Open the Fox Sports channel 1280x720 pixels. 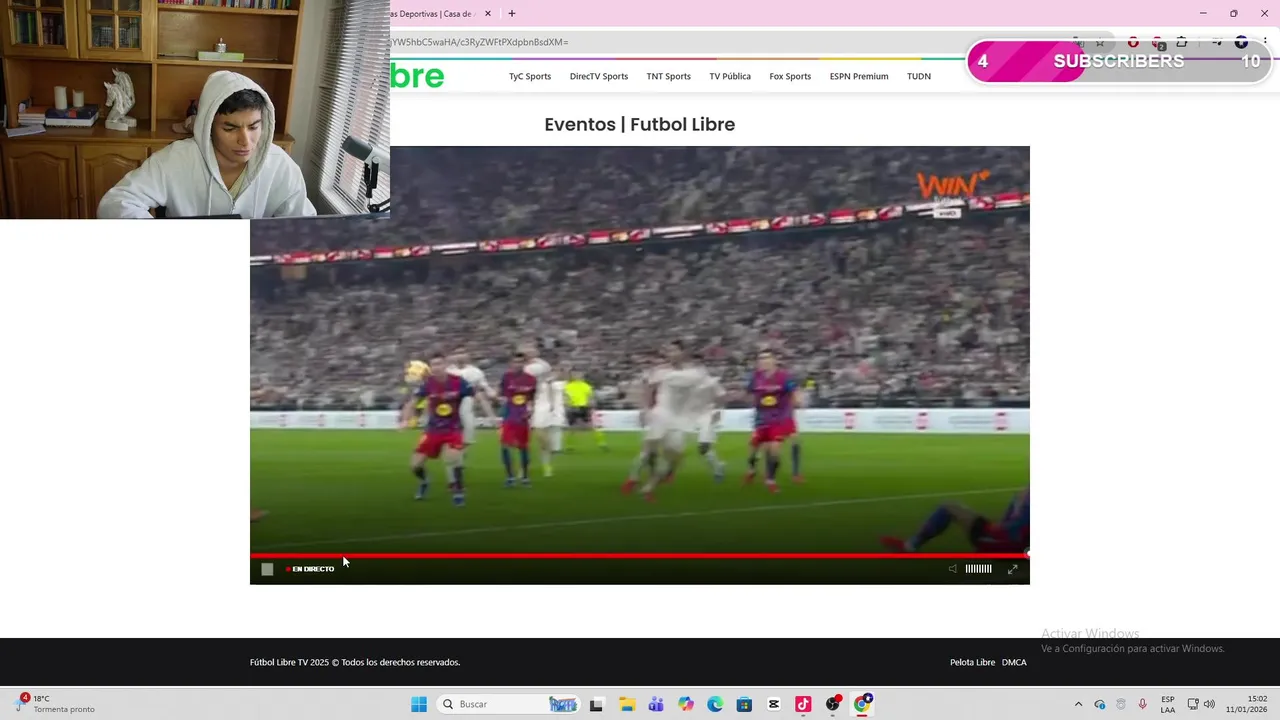[x=790, y=76]
